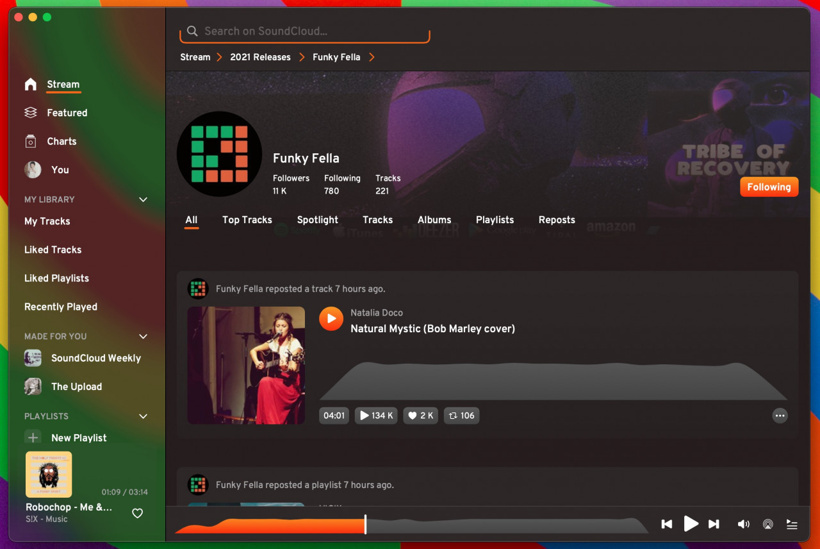Seek in the bottom player waveform
This screenshot has height=549, width=820.
(500, 524)
